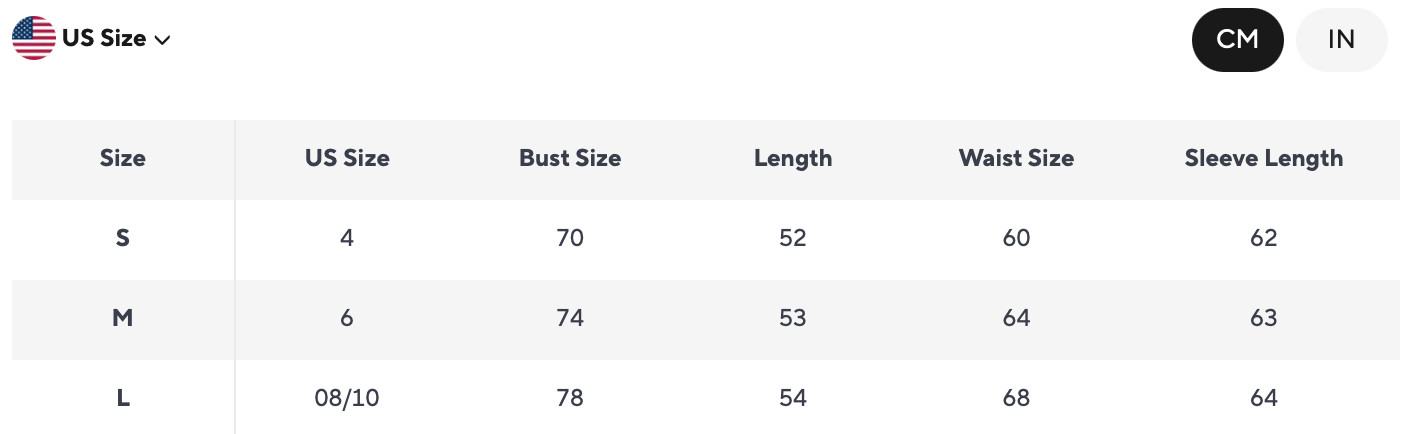
Task: Click bust size value 70
Action: click(x=570, y=238)
